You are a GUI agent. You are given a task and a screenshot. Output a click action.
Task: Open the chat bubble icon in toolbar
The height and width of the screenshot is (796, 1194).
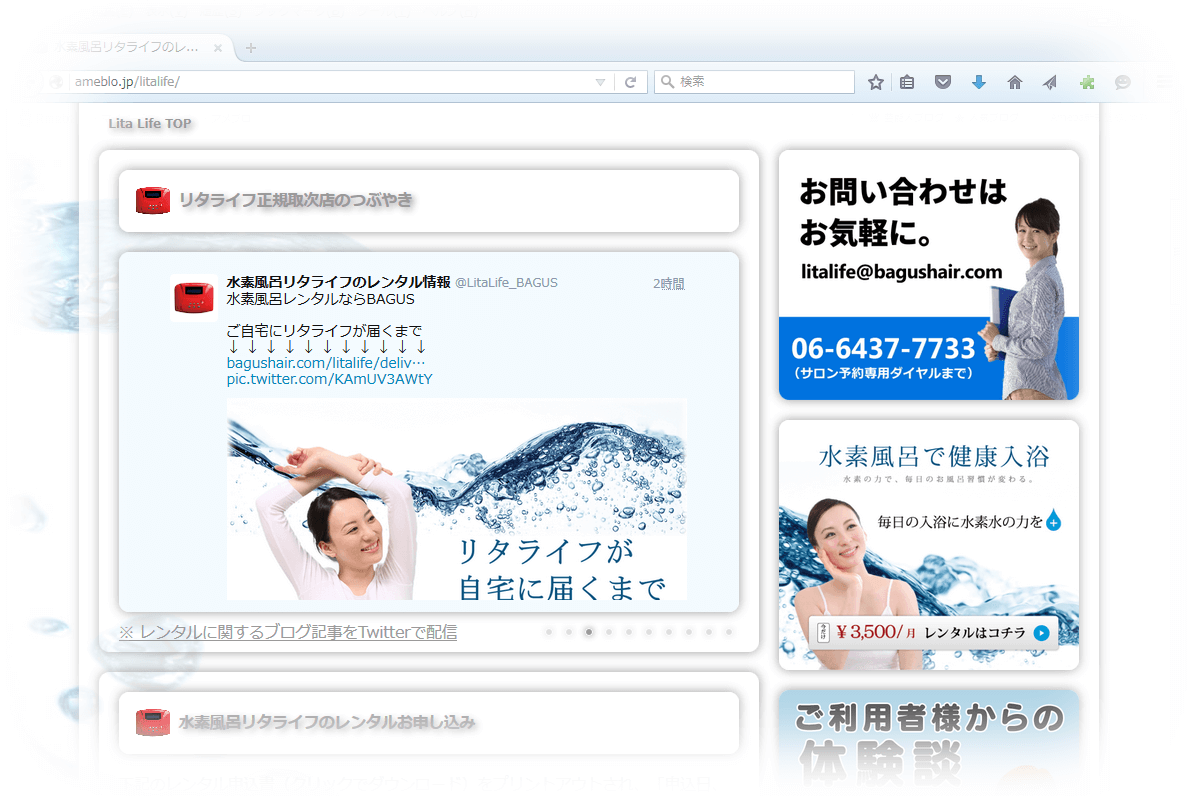(x=1122, y=82)
